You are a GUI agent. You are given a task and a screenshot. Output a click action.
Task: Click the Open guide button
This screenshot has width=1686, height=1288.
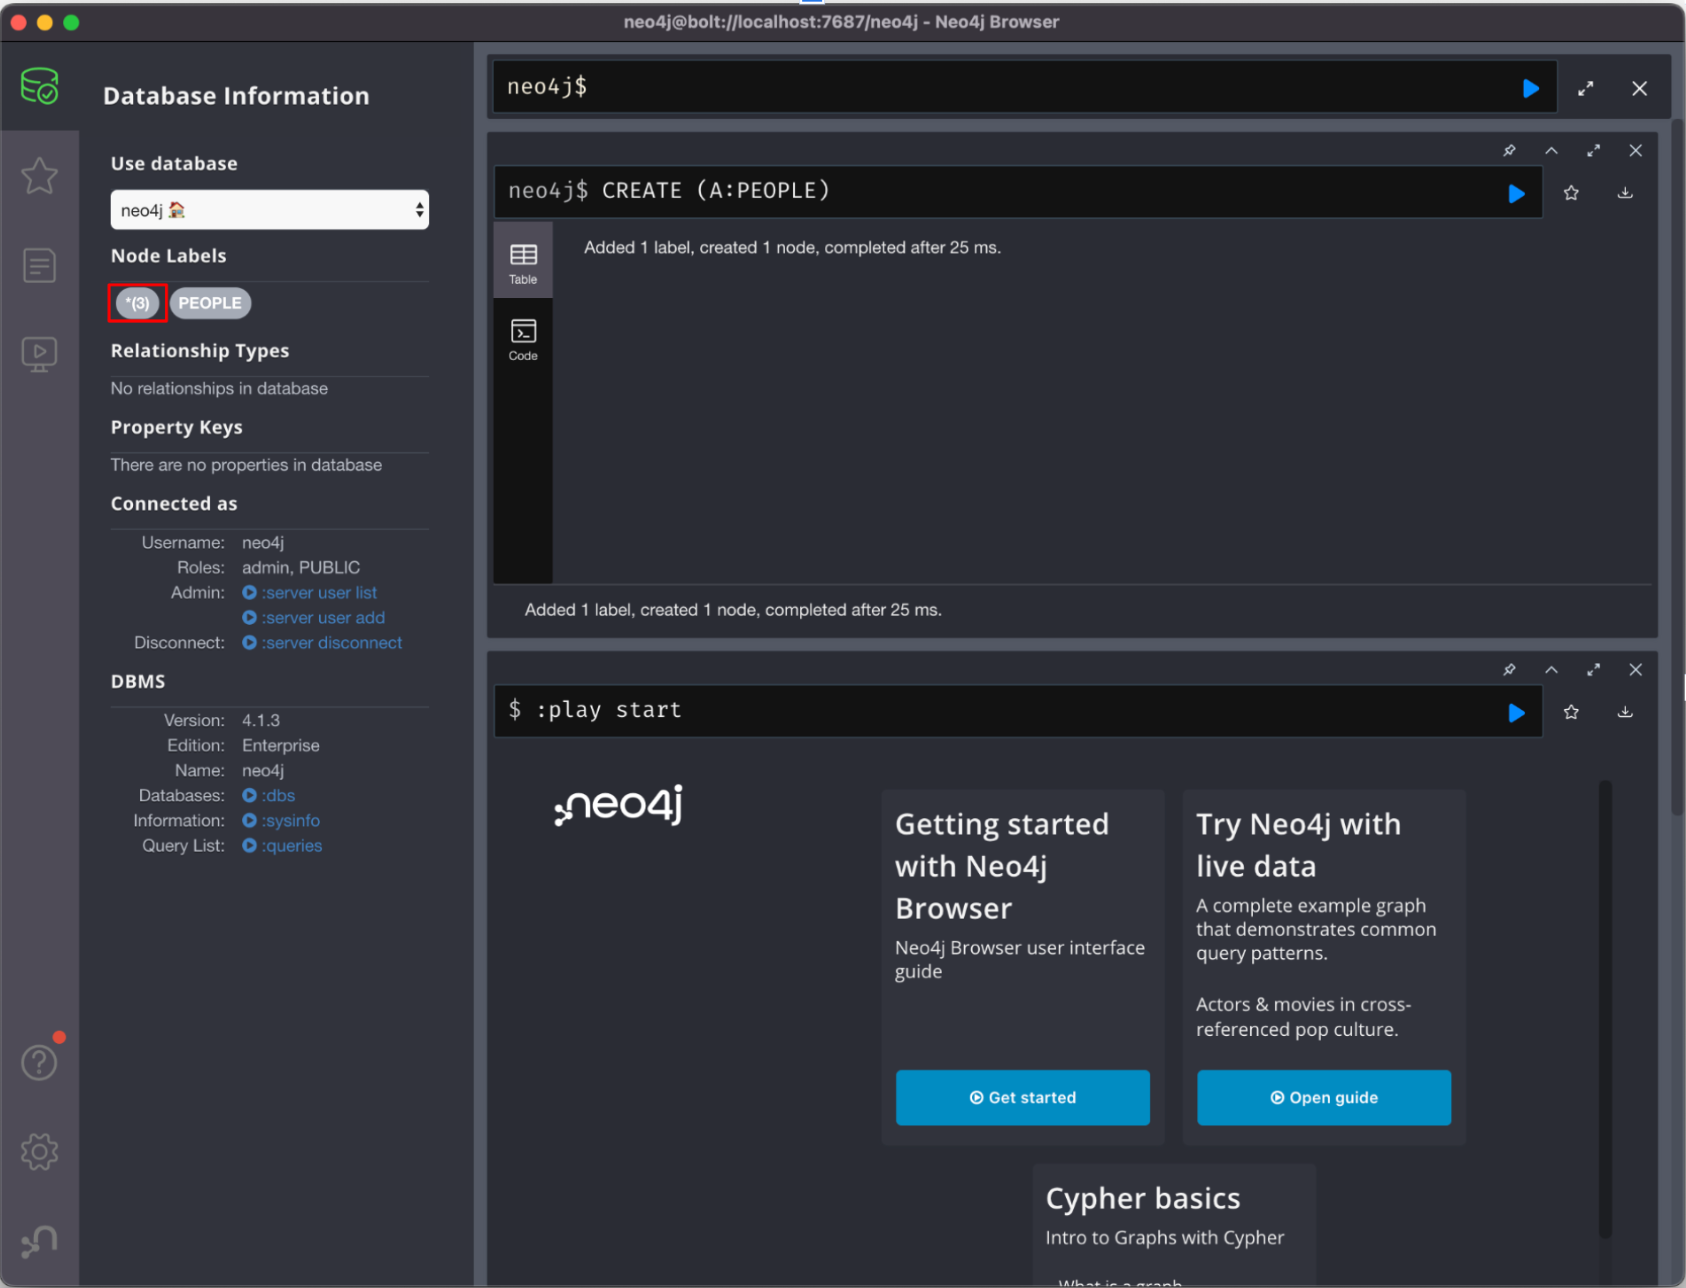(x=1323, y=1097)
